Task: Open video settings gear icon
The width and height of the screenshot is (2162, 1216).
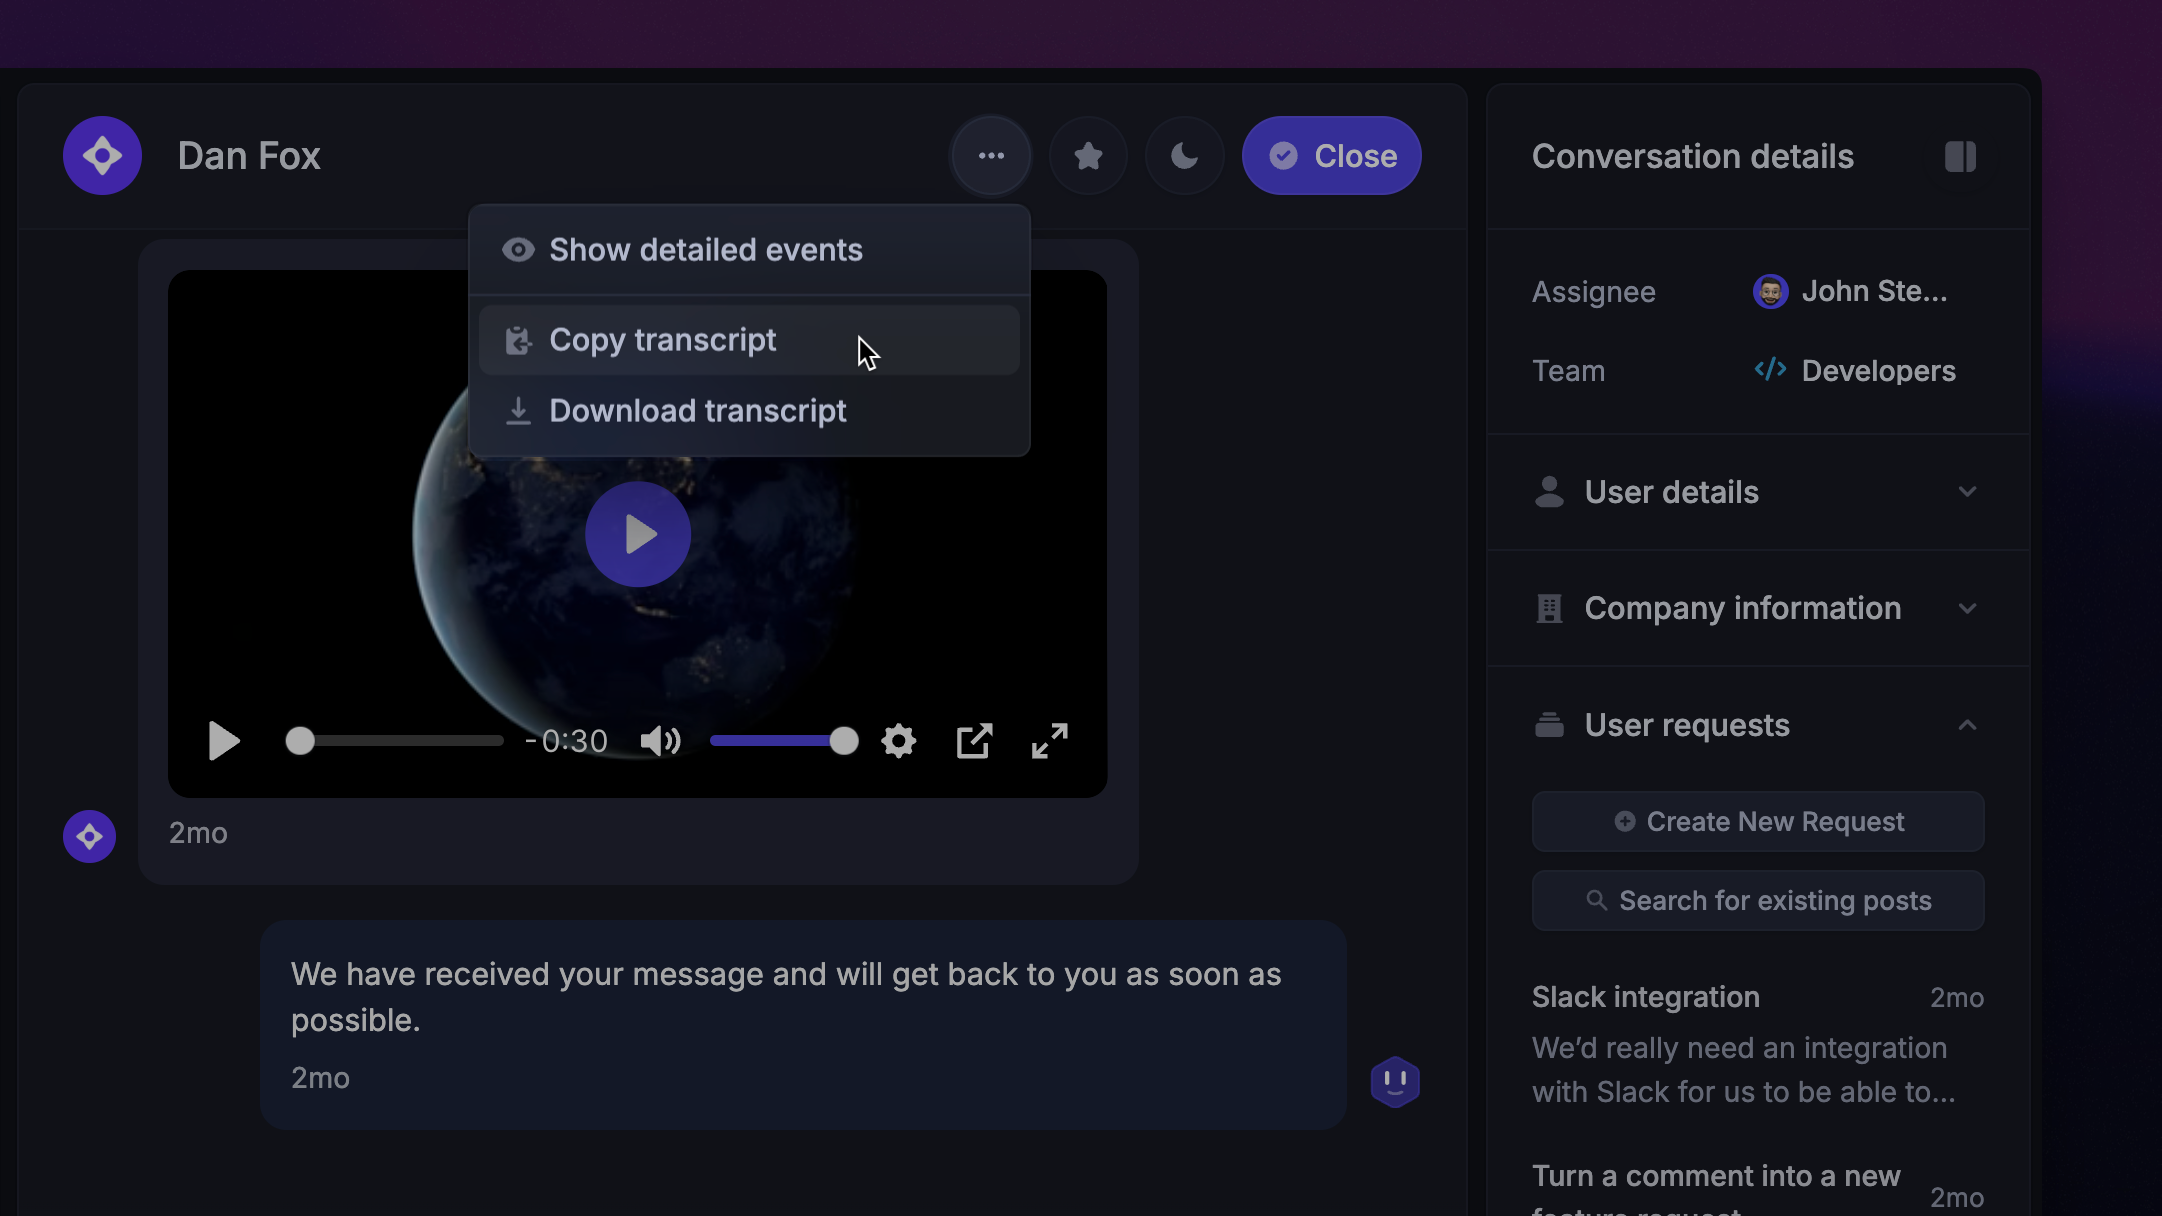Action: coord(899,741)
